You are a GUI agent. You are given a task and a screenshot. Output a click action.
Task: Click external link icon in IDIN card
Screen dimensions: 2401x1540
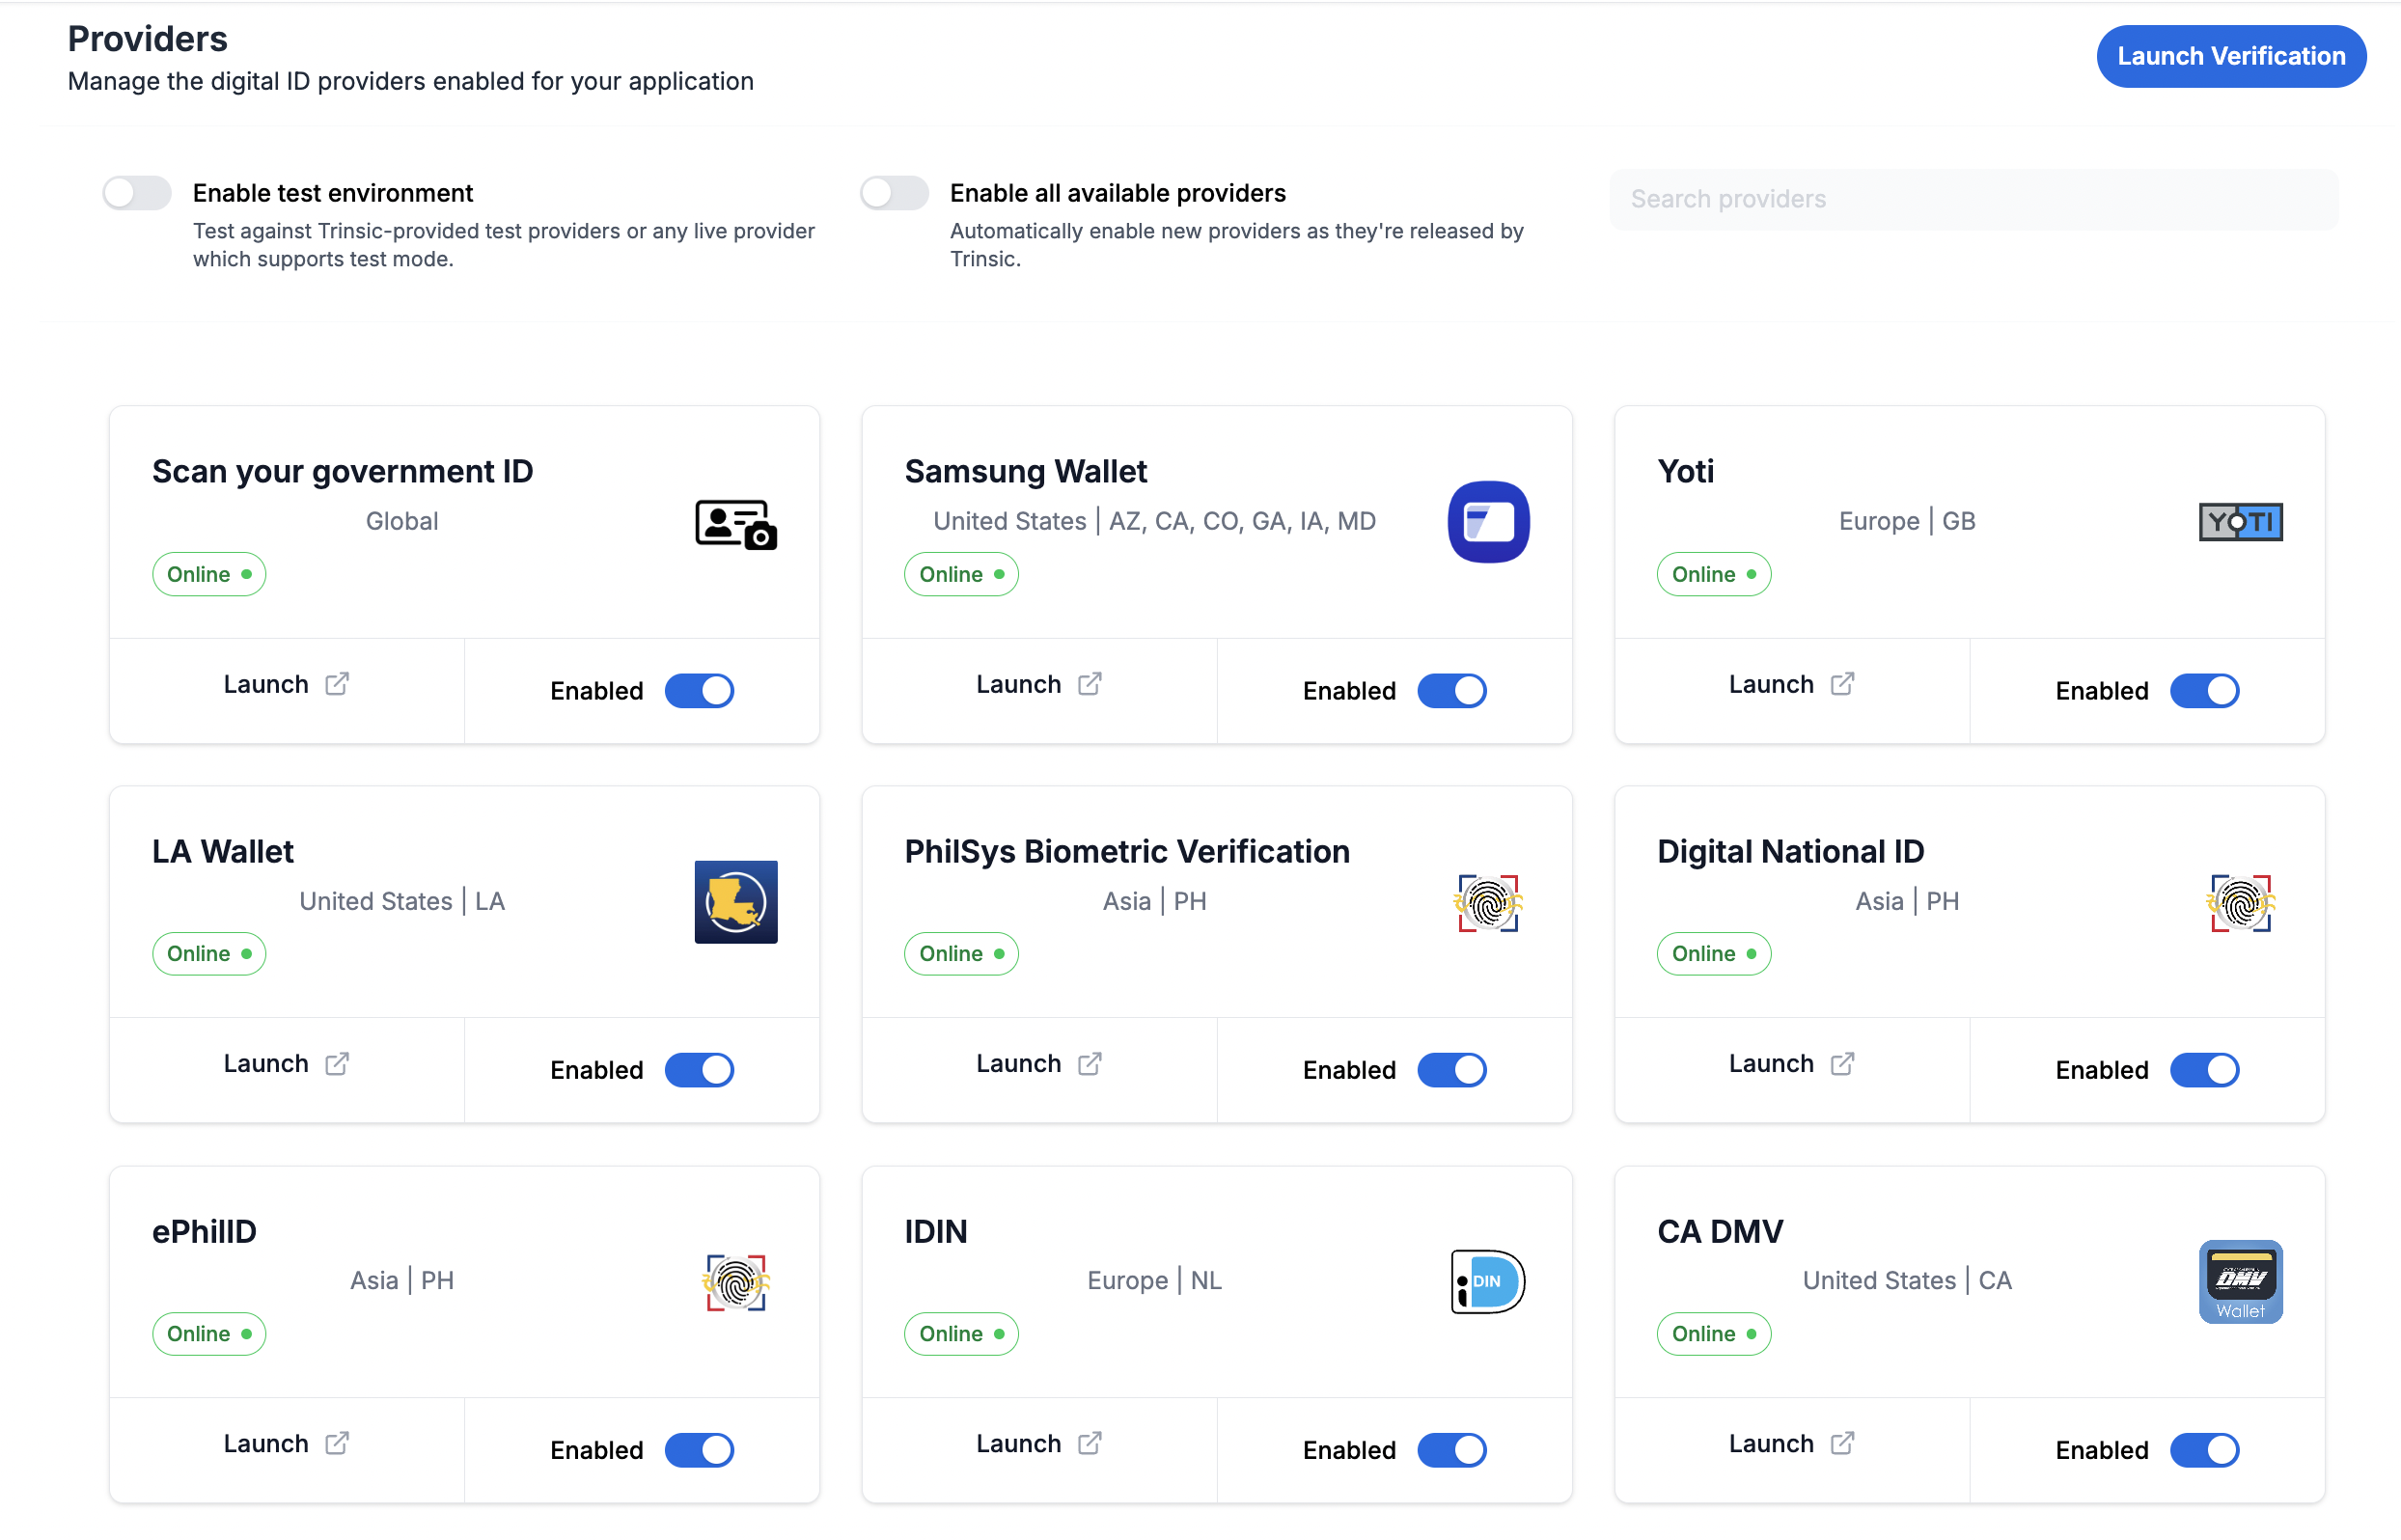(x=1090, y=1443)
